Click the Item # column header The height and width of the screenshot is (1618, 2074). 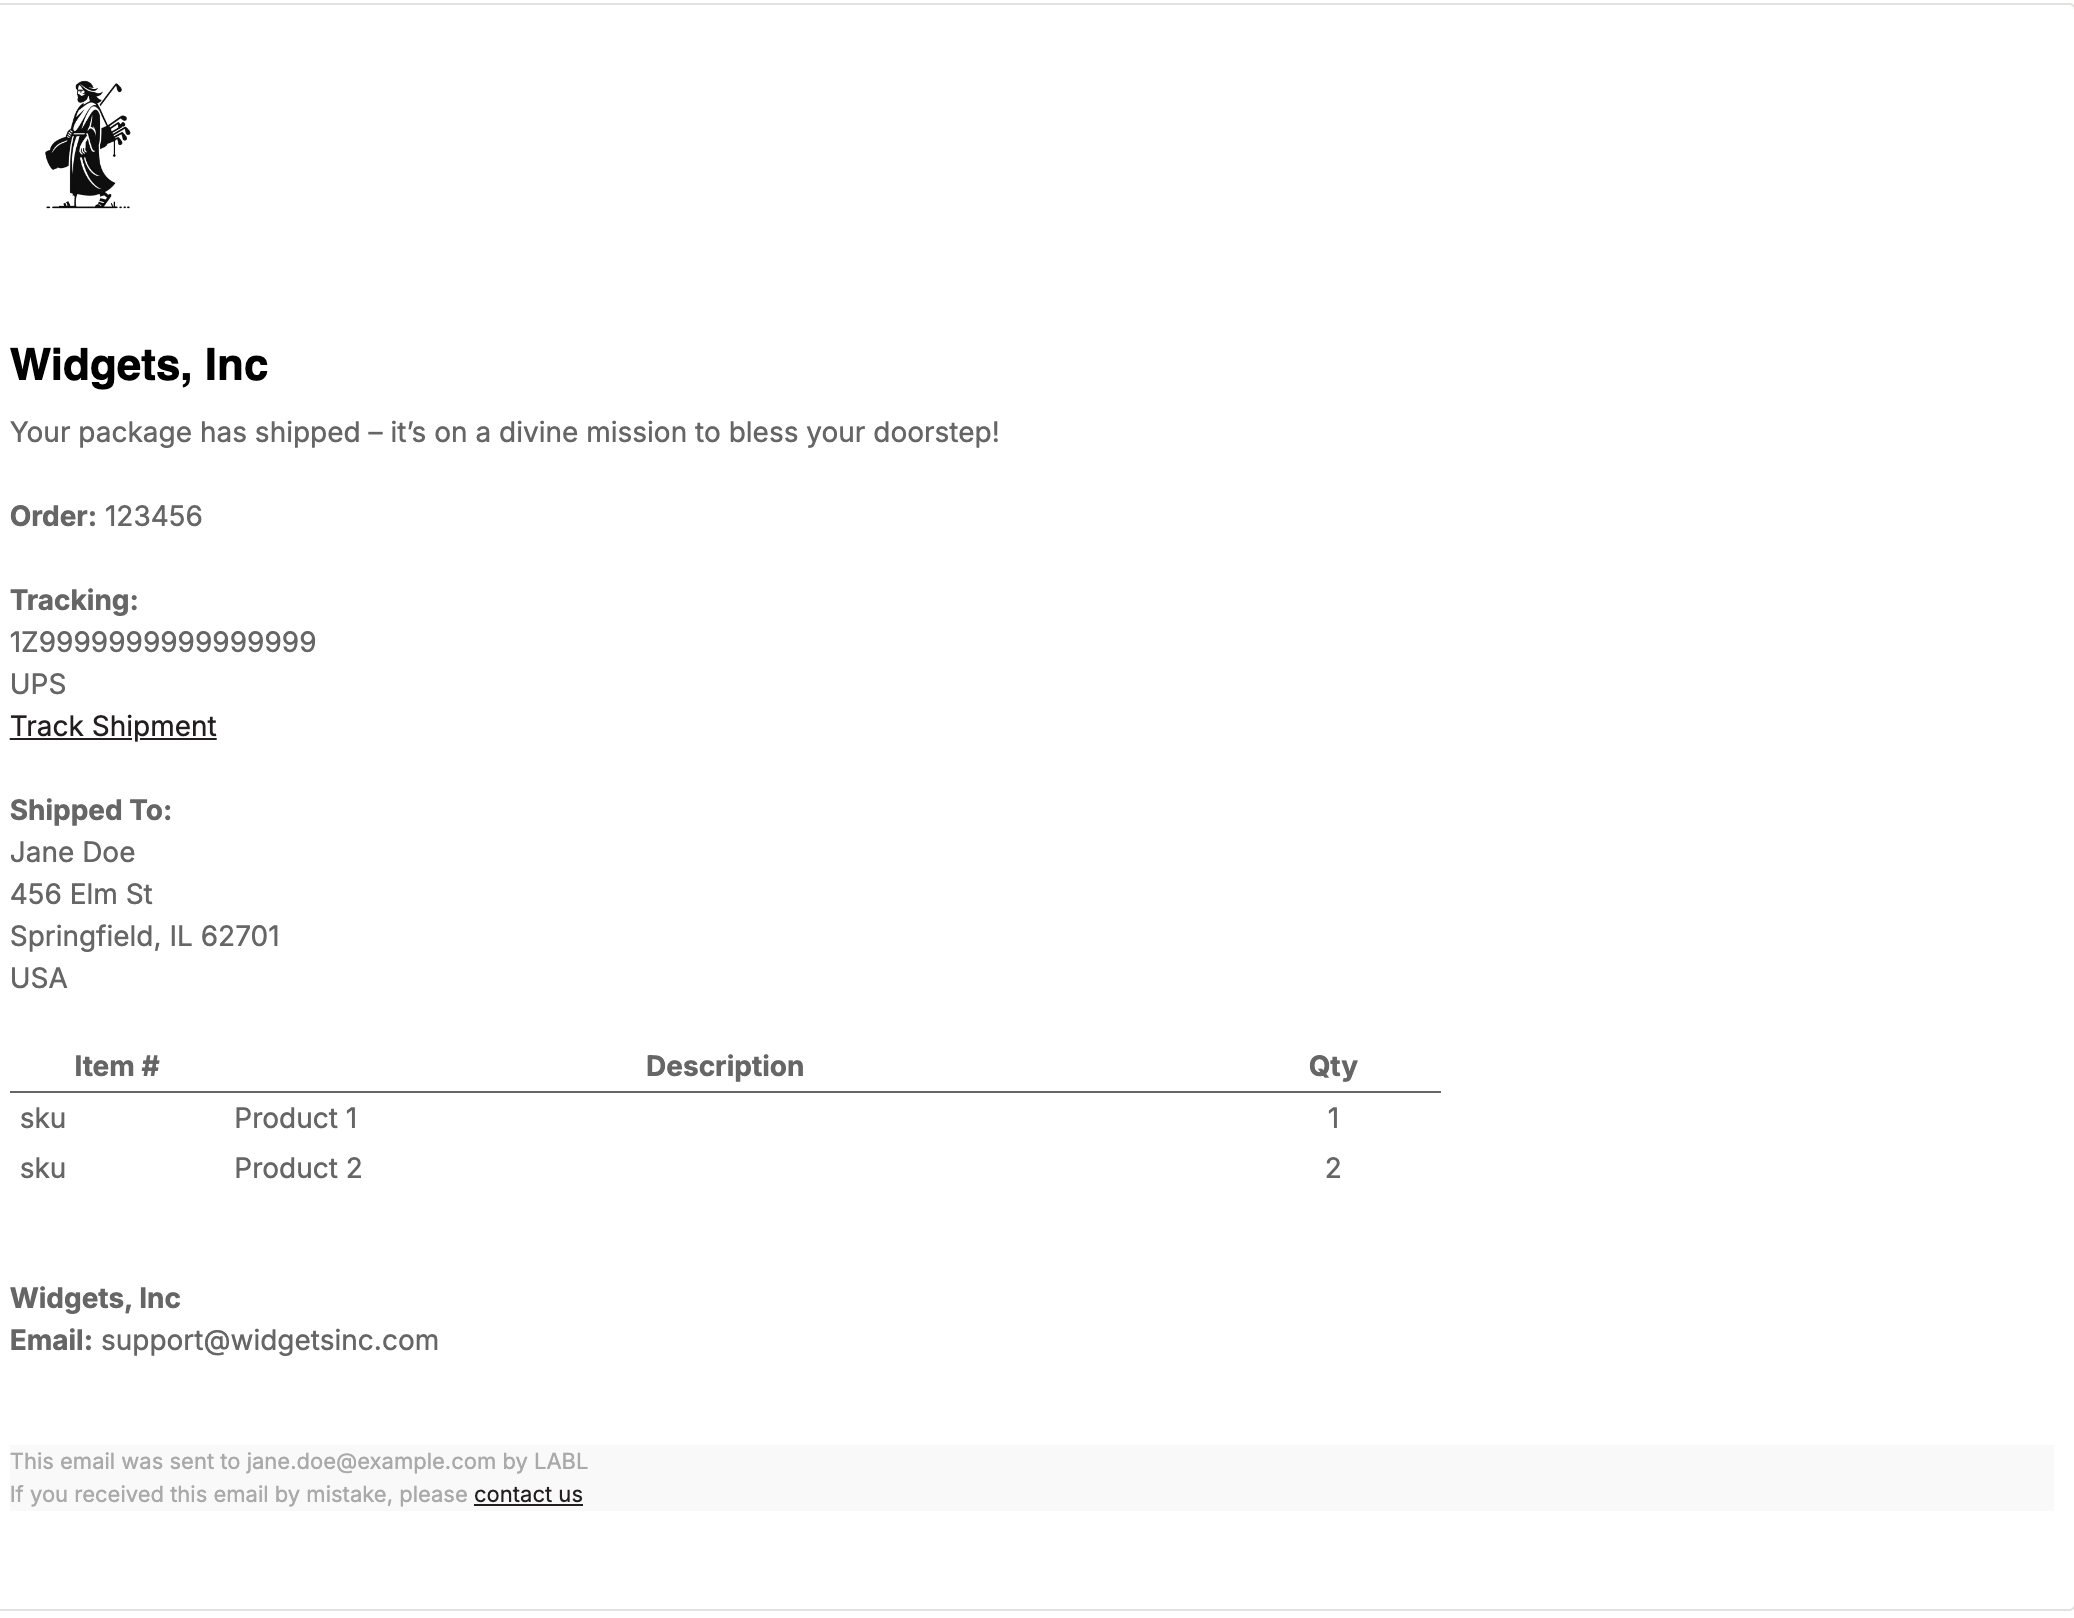pos(116,1066)
